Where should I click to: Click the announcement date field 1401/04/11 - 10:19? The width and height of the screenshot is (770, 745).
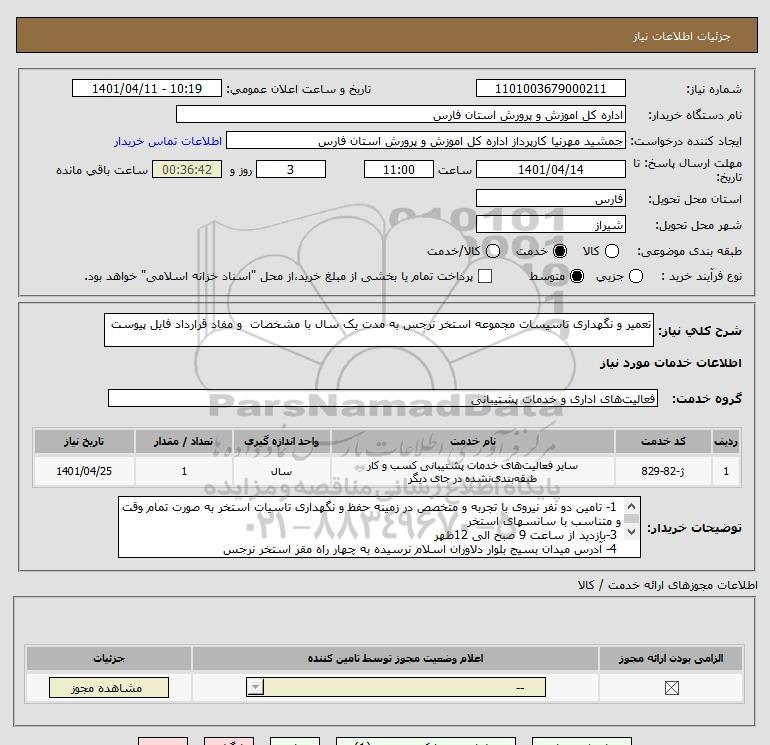coord(147,89)
